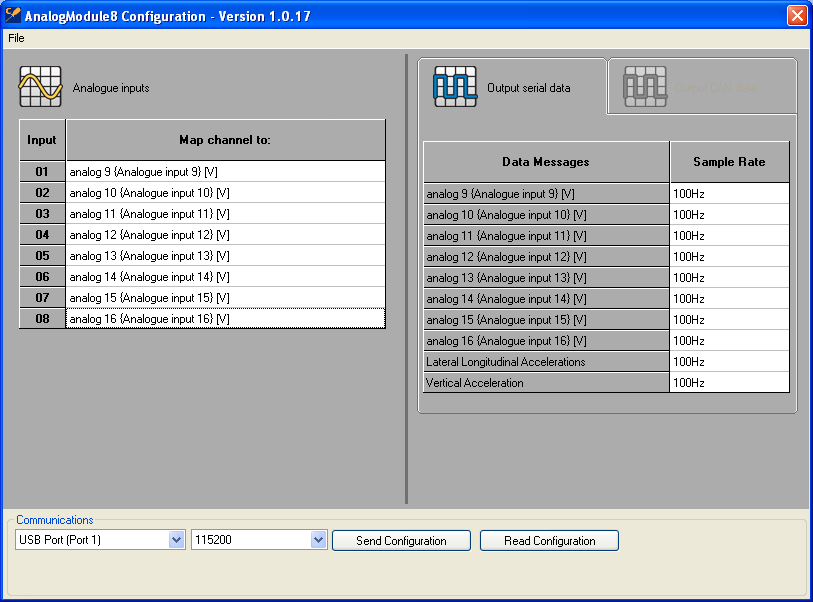The height and width of the screenshot is (602, 813).
Task: Close the AnalogModule8 Configuration window
Action: 796,15
